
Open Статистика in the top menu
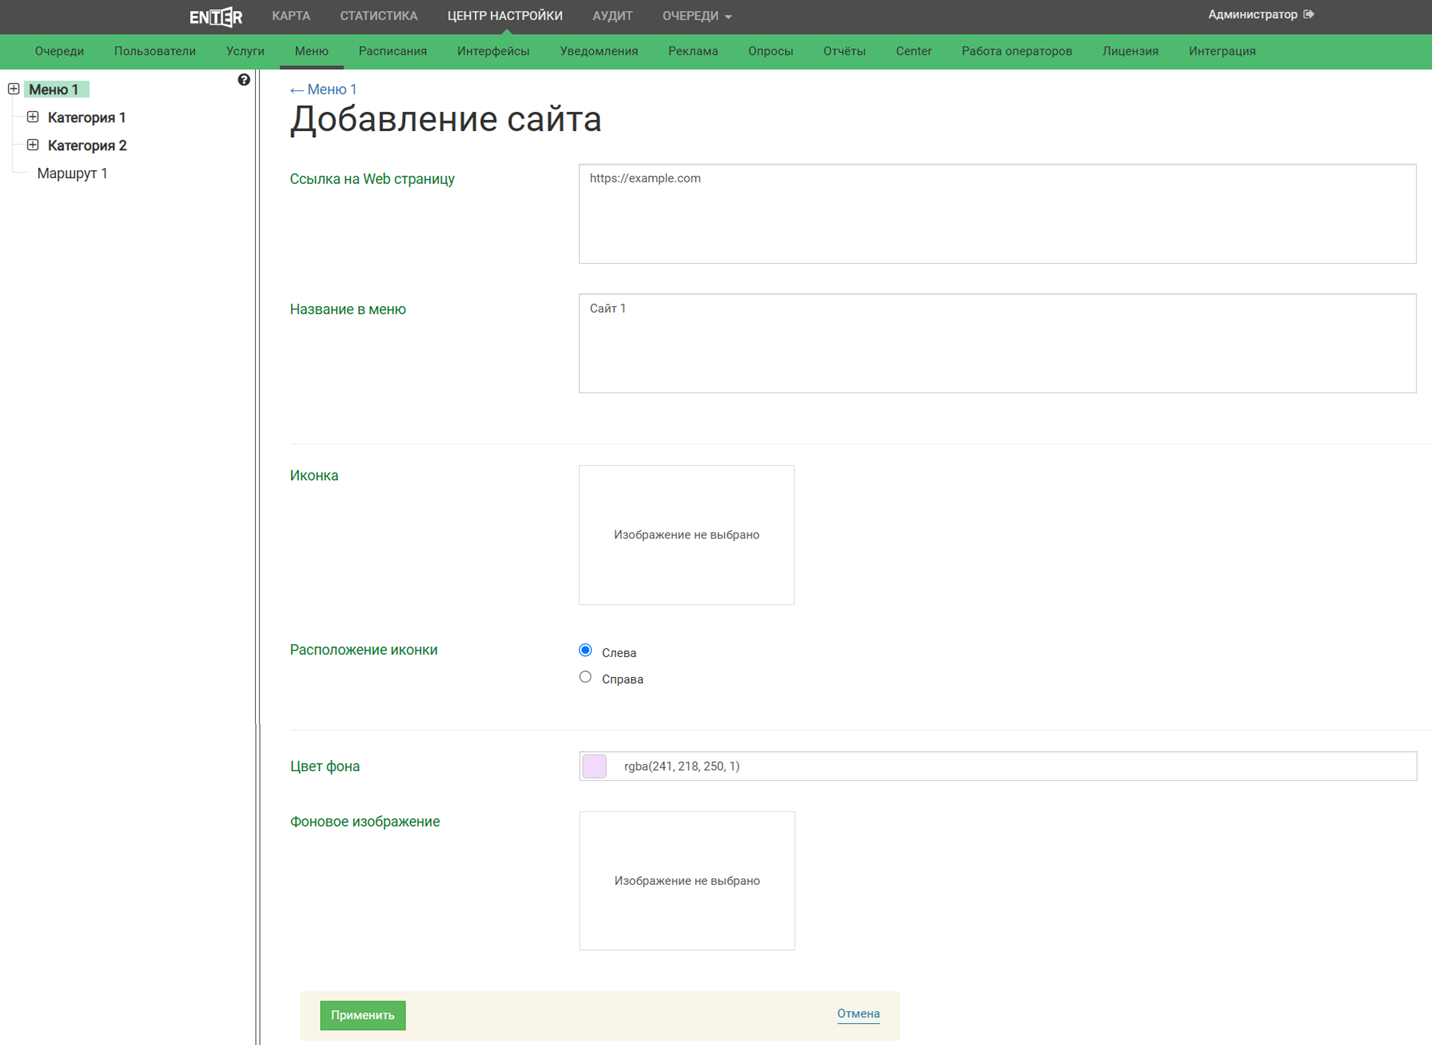pyautogui.click(x=378, y=16)
